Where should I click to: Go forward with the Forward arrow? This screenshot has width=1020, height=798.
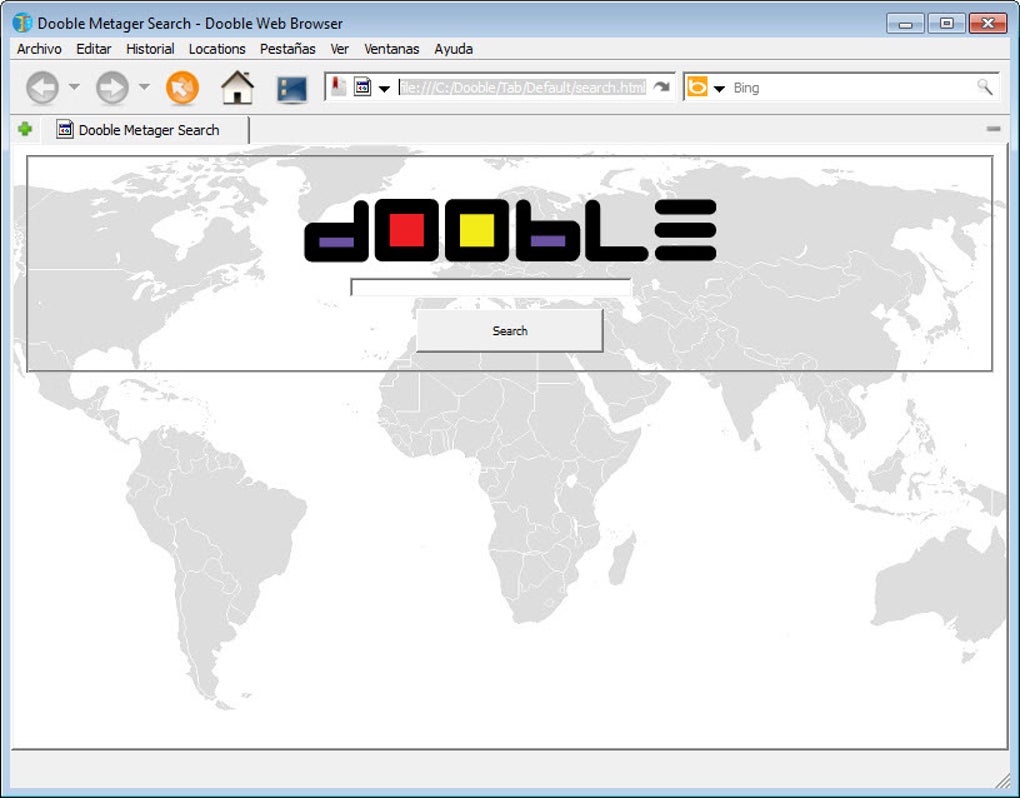(112, 87)
